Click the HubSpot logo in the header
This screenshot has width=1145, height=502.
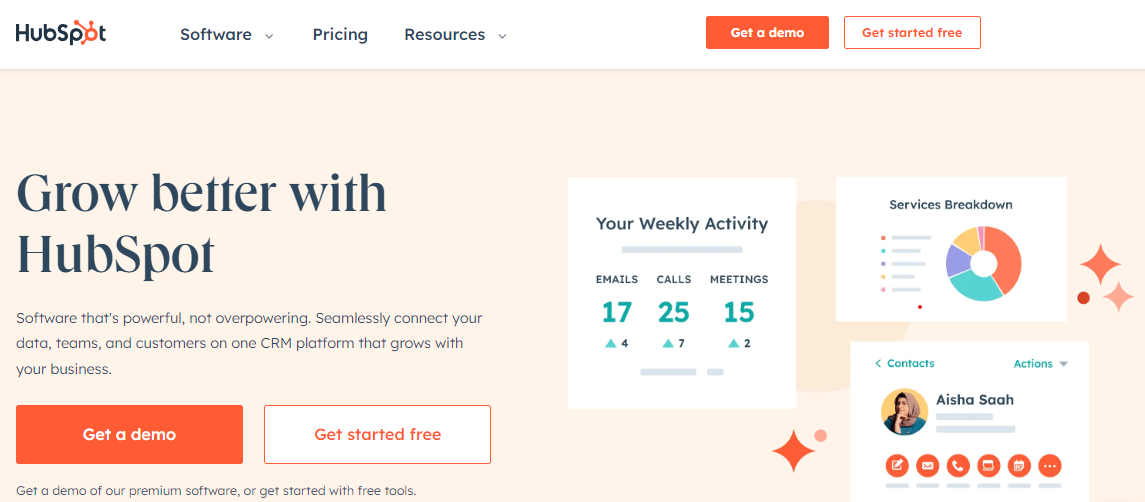[61, 34]
